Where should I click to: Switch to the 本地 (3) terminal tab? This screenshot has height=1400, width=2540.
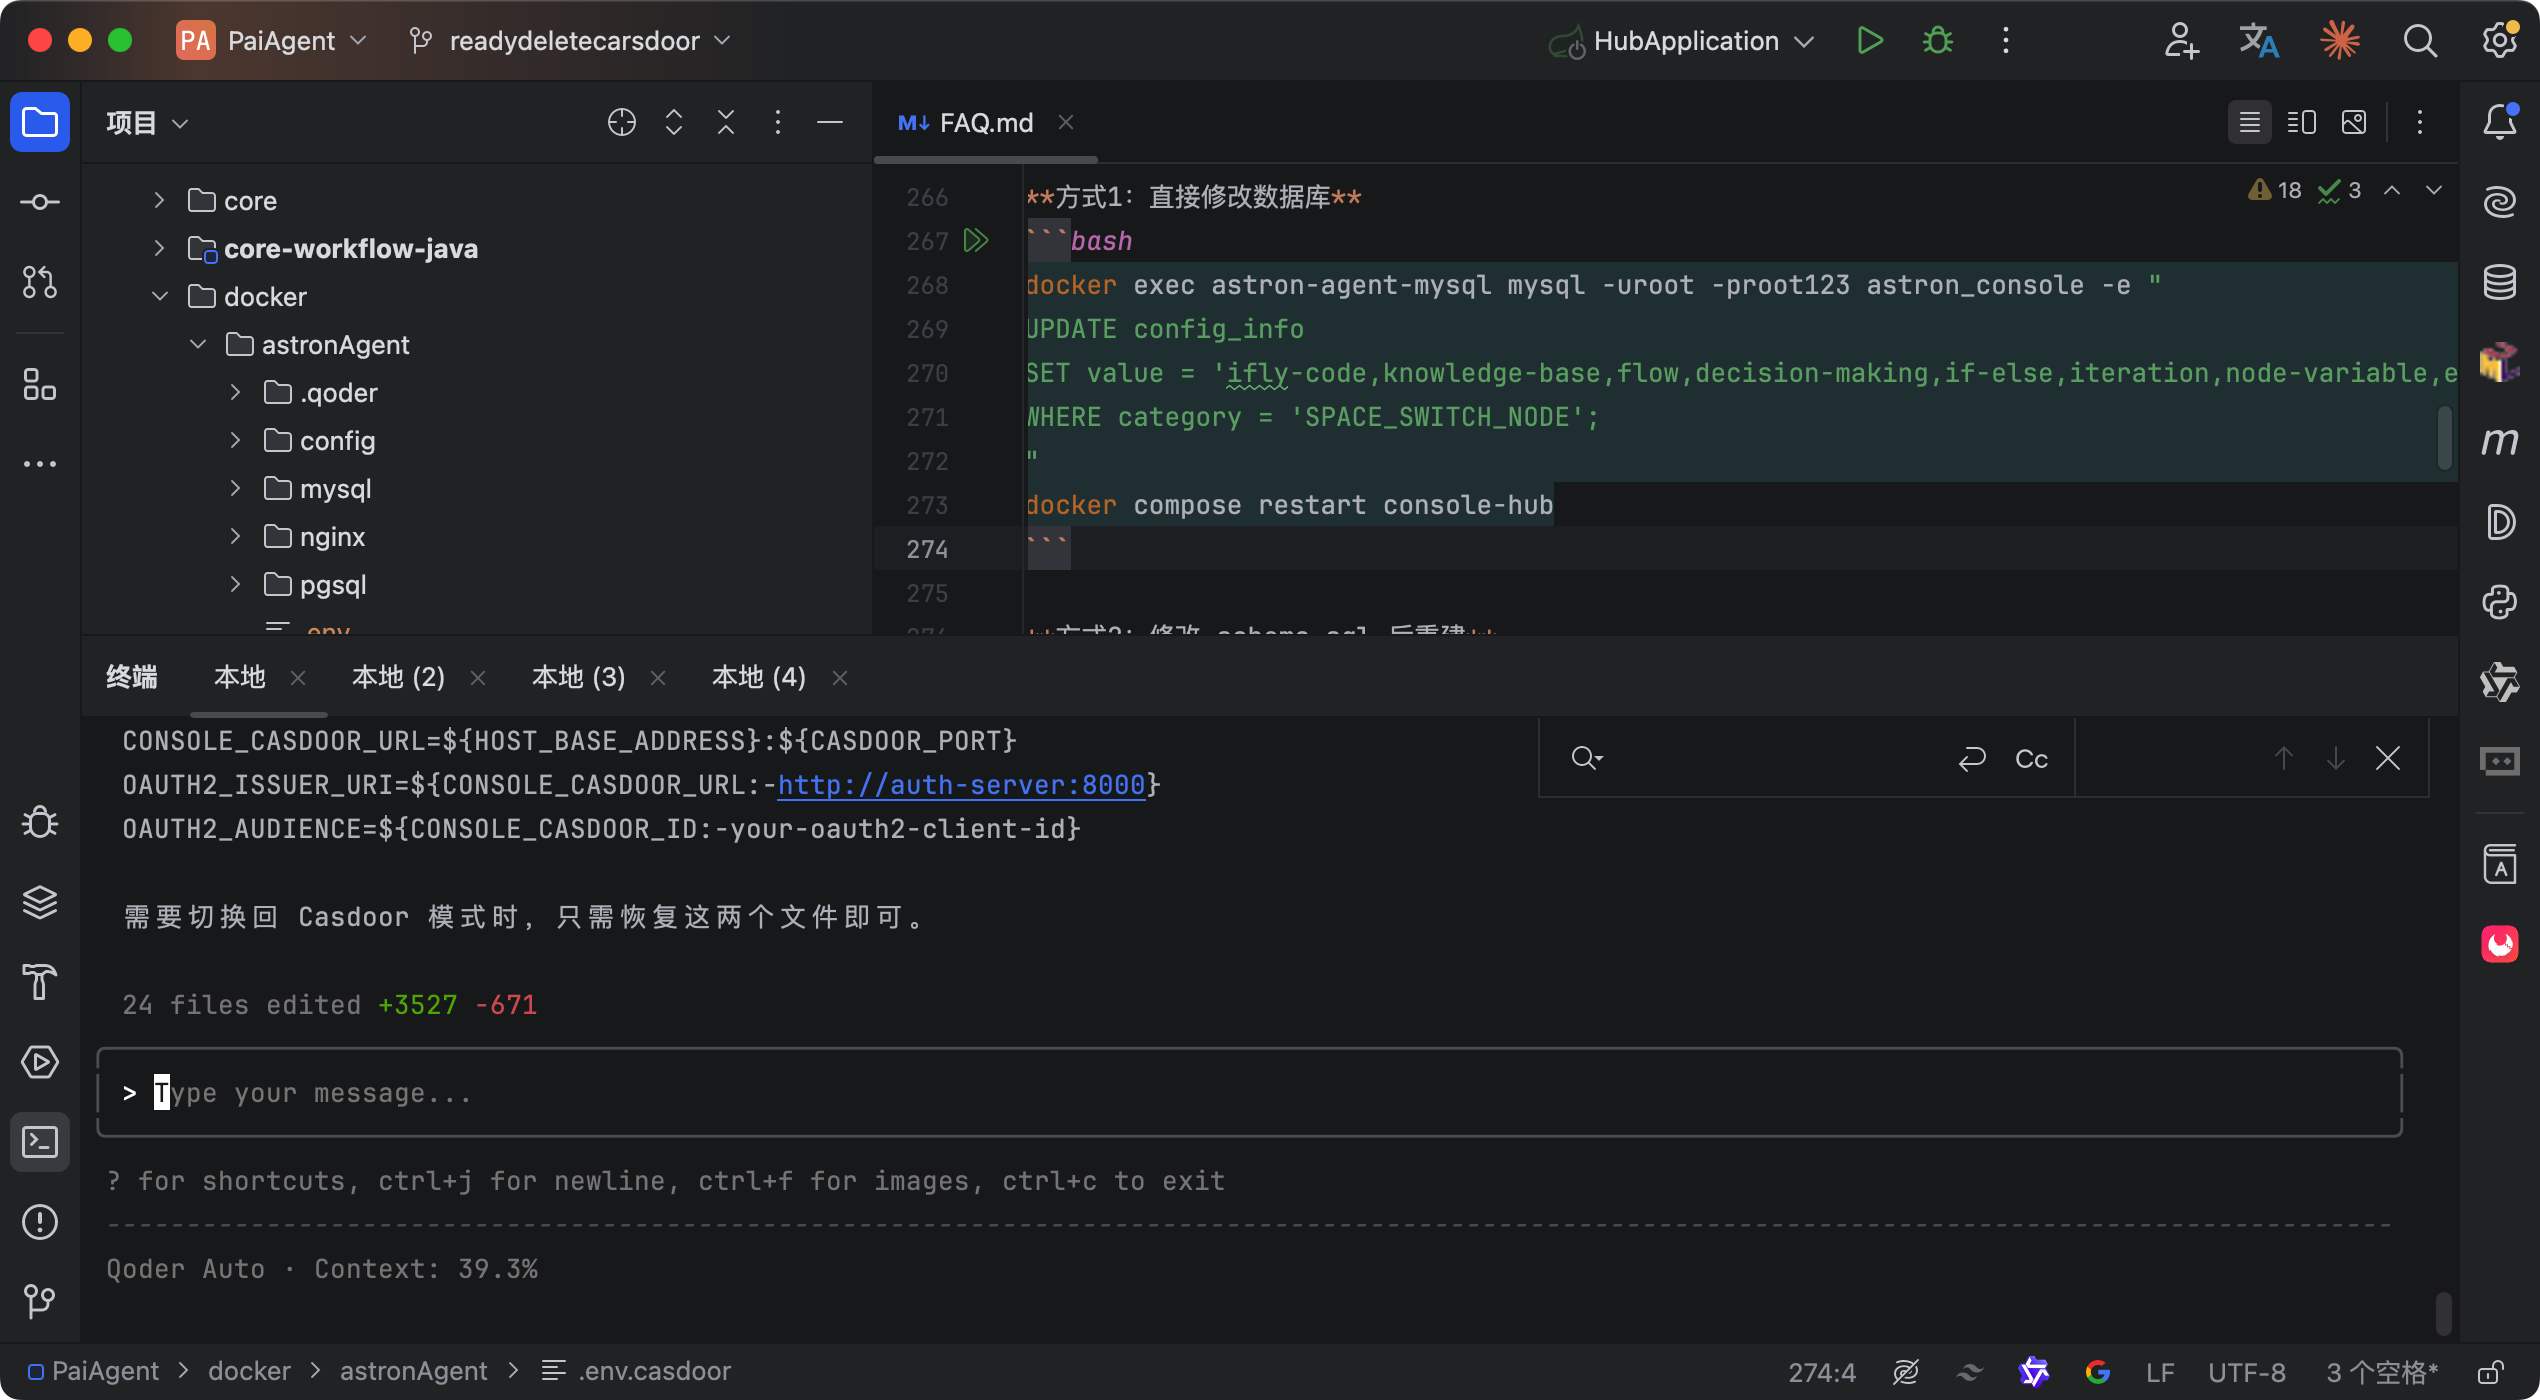pos(578,677)
